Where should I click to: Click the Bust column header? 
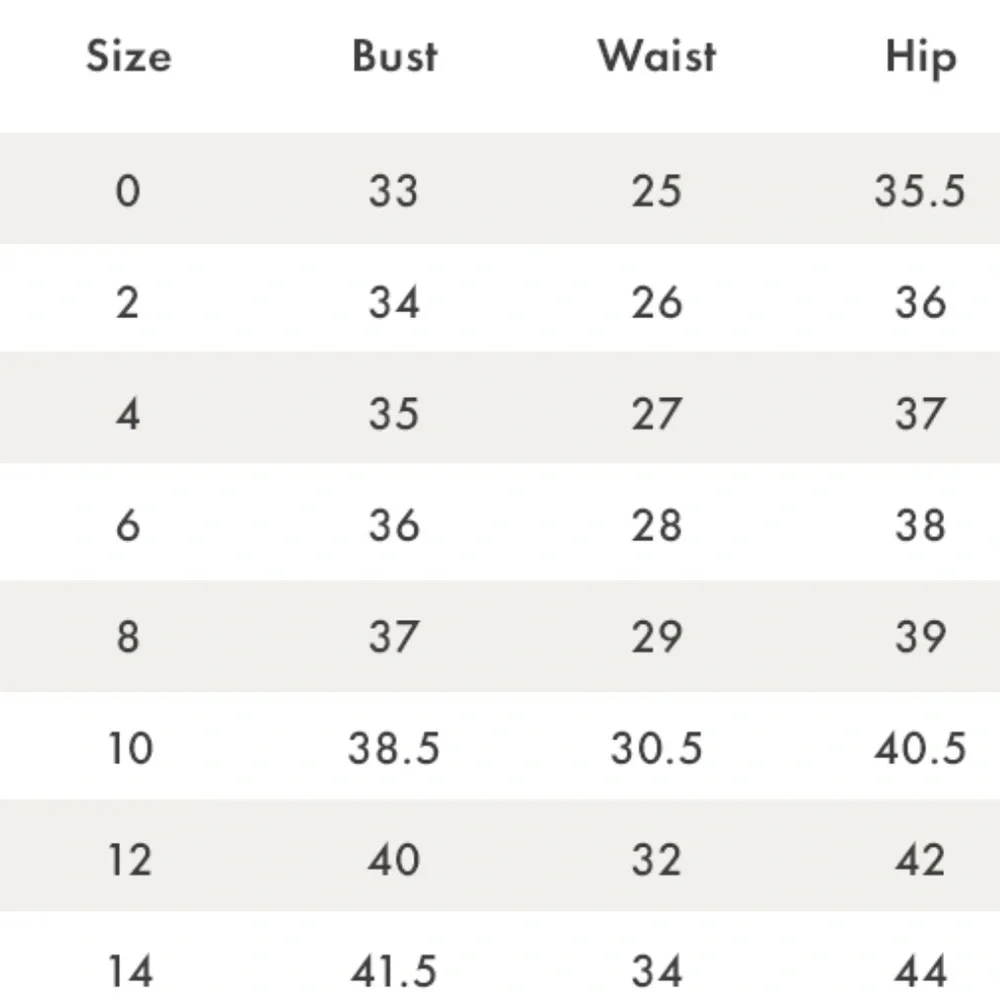[395, 56]
